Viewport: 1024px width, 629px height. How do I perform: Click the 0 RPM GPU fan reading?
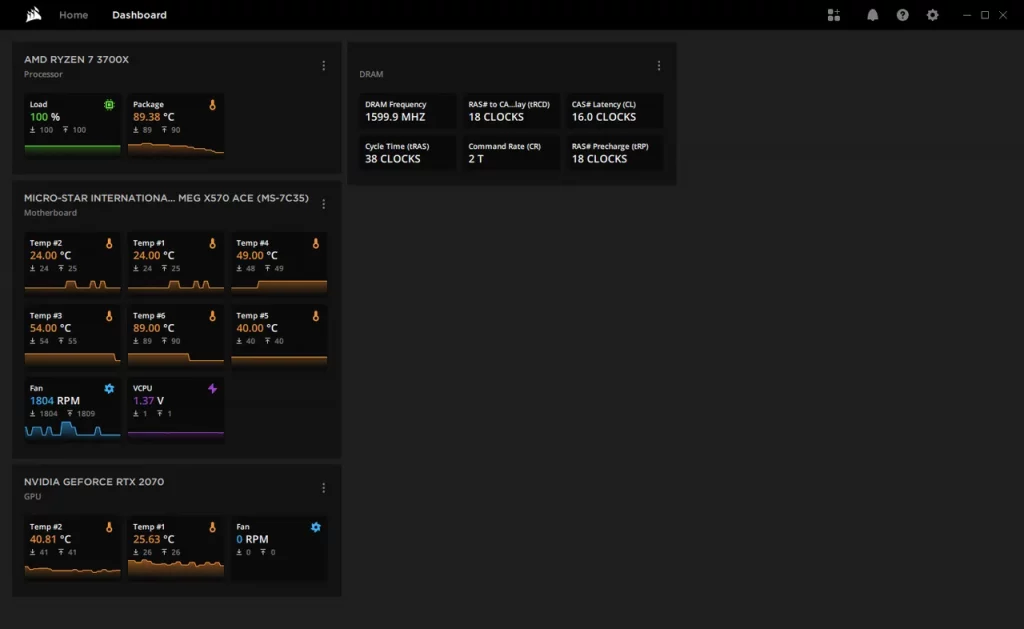coord(252,539)
